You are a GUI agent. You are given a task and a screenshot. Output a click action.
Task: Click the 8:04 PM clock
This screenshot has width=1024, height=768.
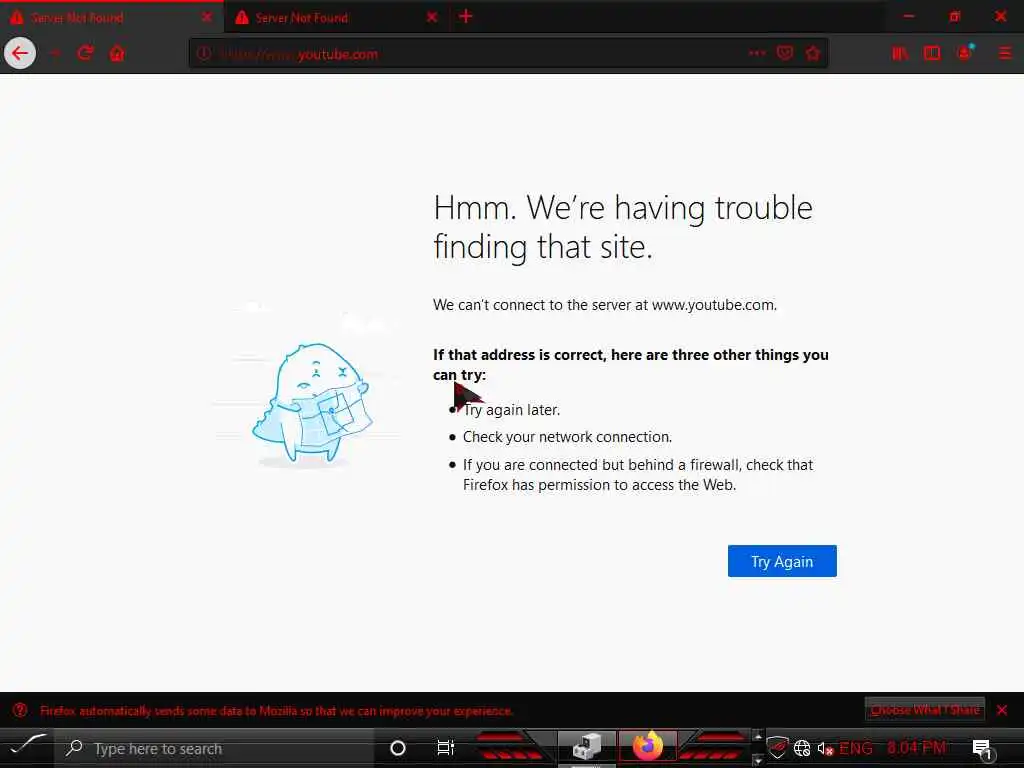pyautogui.click(x=916, y=748)
